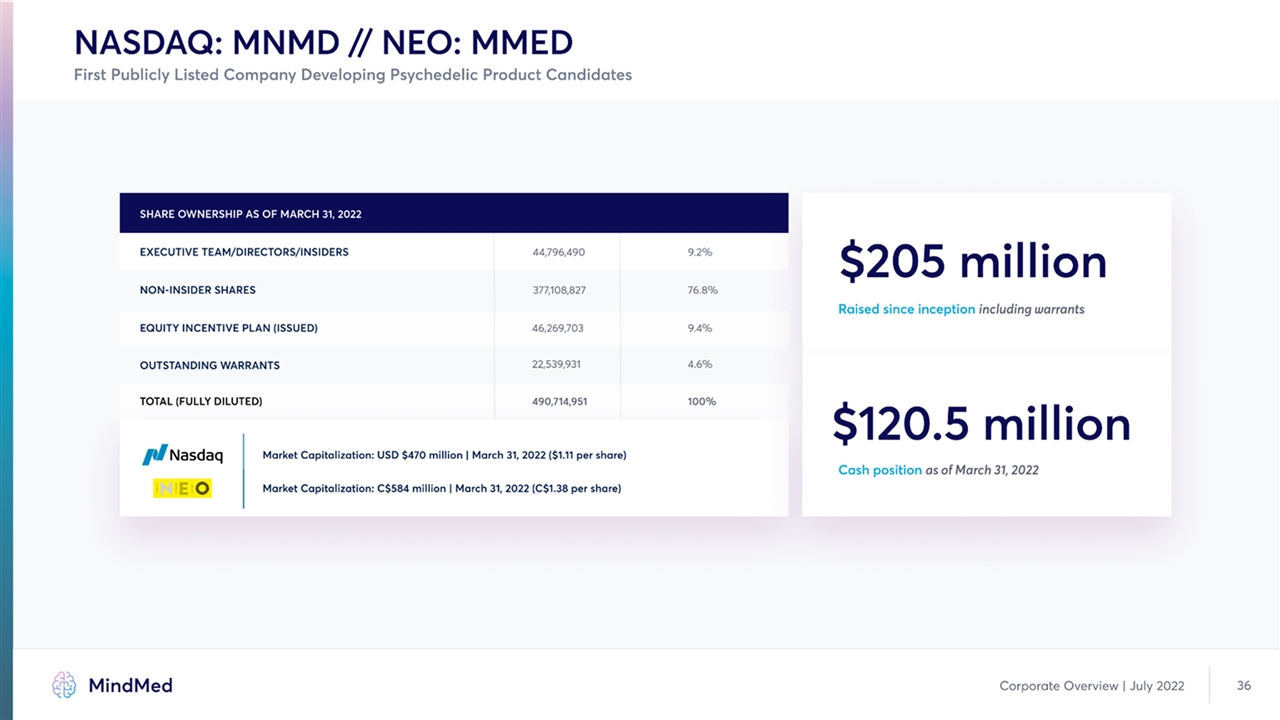Click the USD $470 million market capitalization line

click(444, 456)
